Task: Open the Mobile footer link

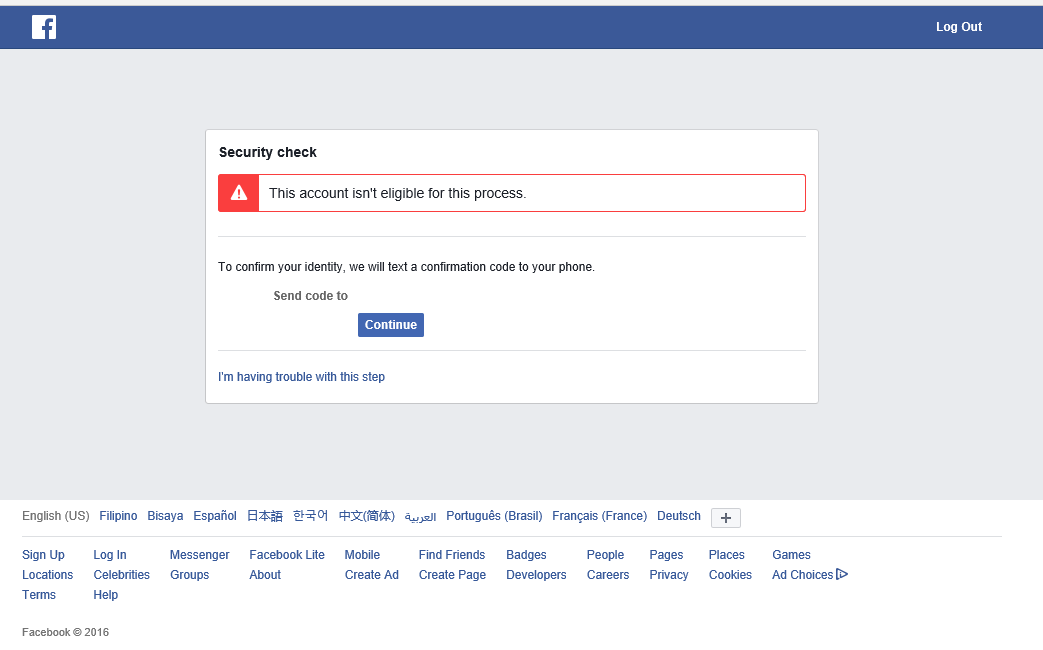Action: [x=362, y=555]
